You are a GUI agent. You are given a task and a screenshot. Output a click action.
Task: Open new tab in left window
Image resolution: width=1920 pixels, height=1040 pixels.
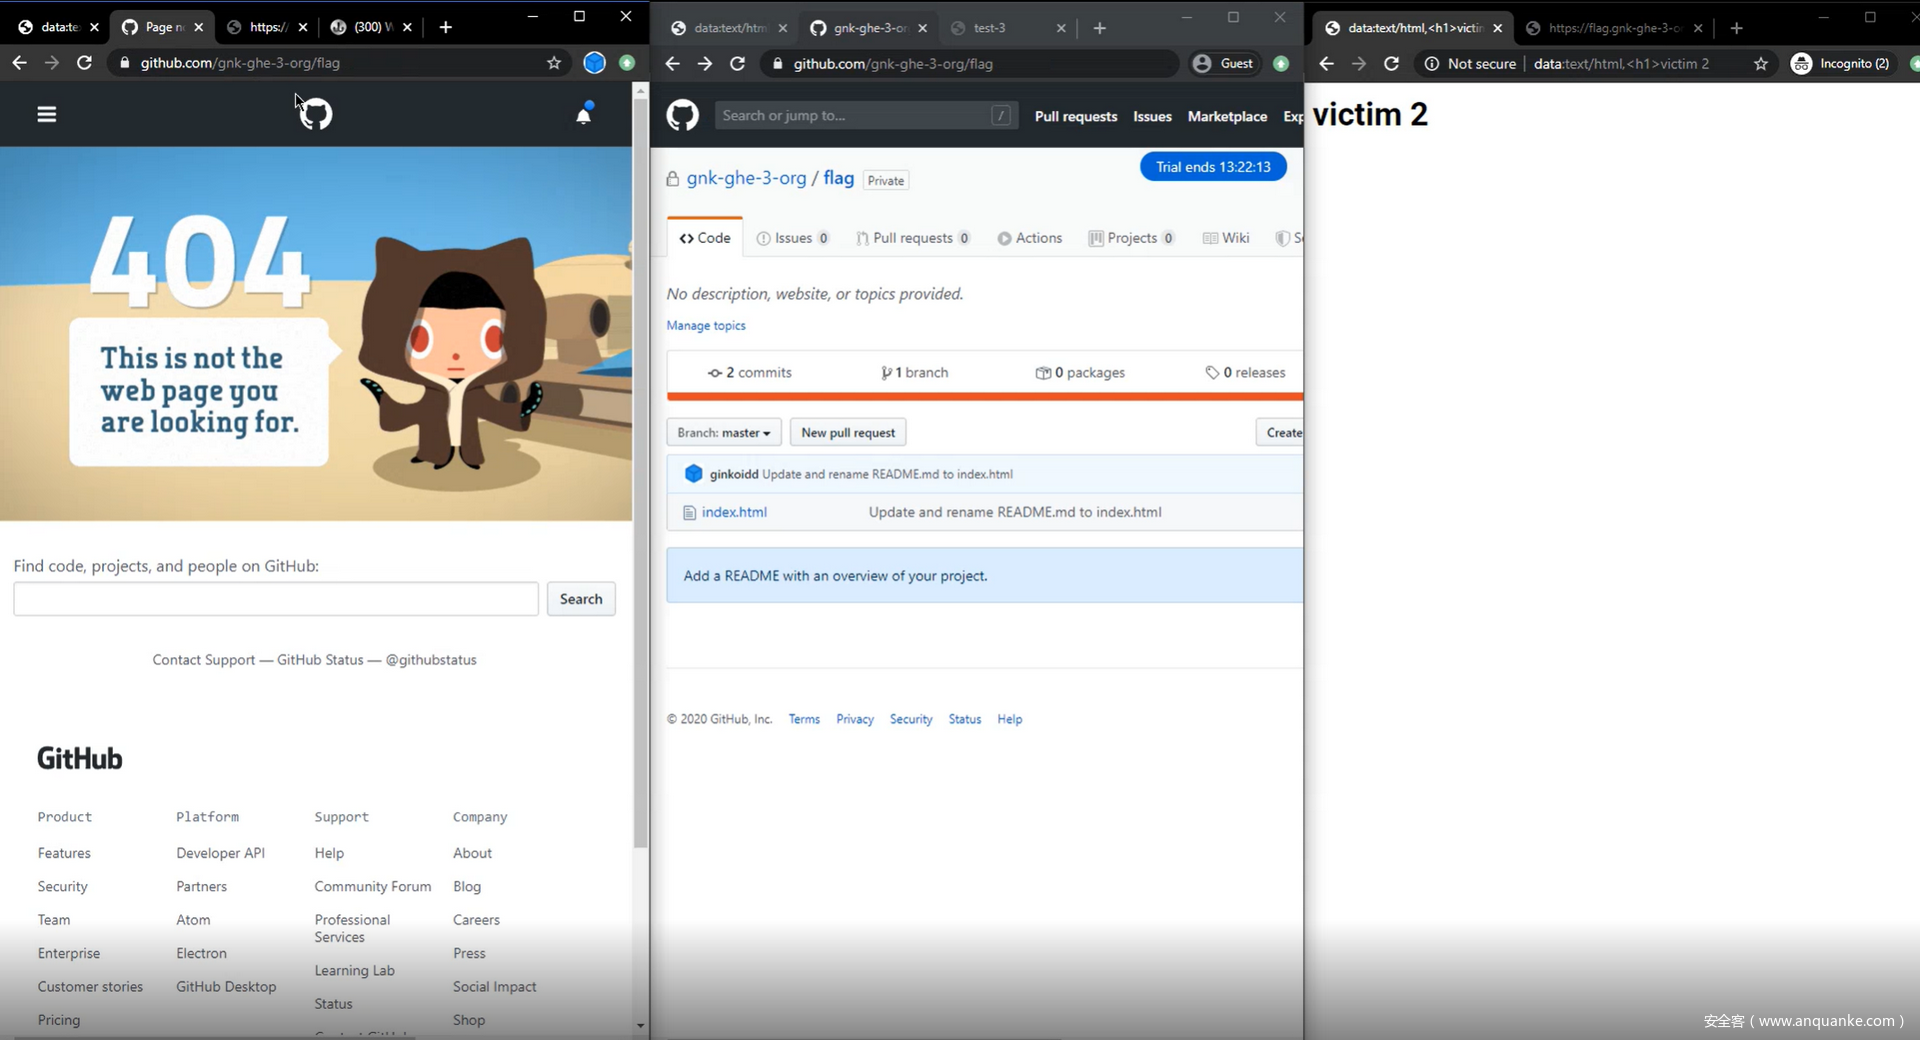pos(446,27)
